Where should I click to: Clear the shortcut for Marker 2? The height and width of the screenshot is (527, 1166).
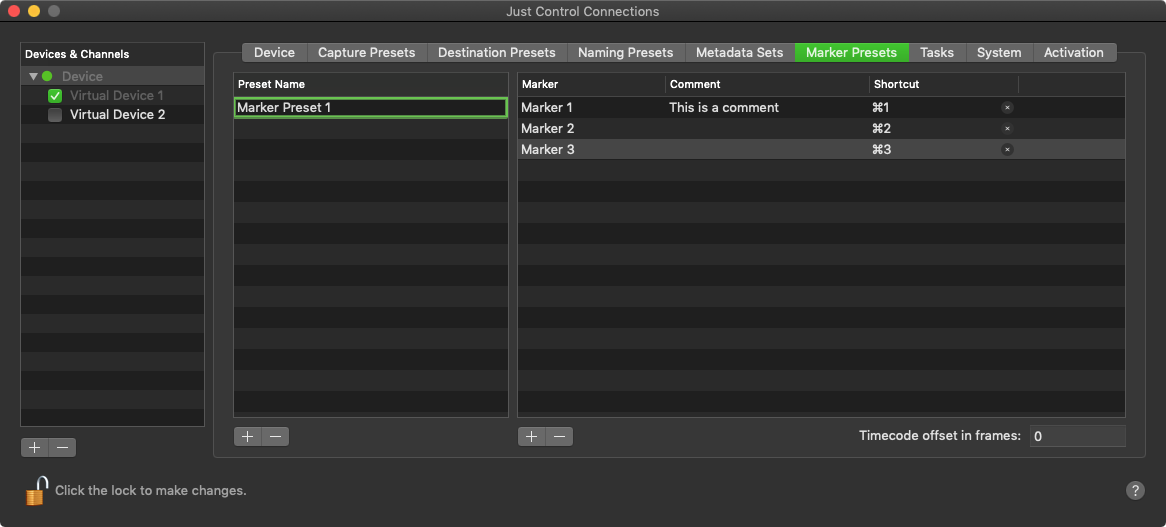pos(1007,129)
